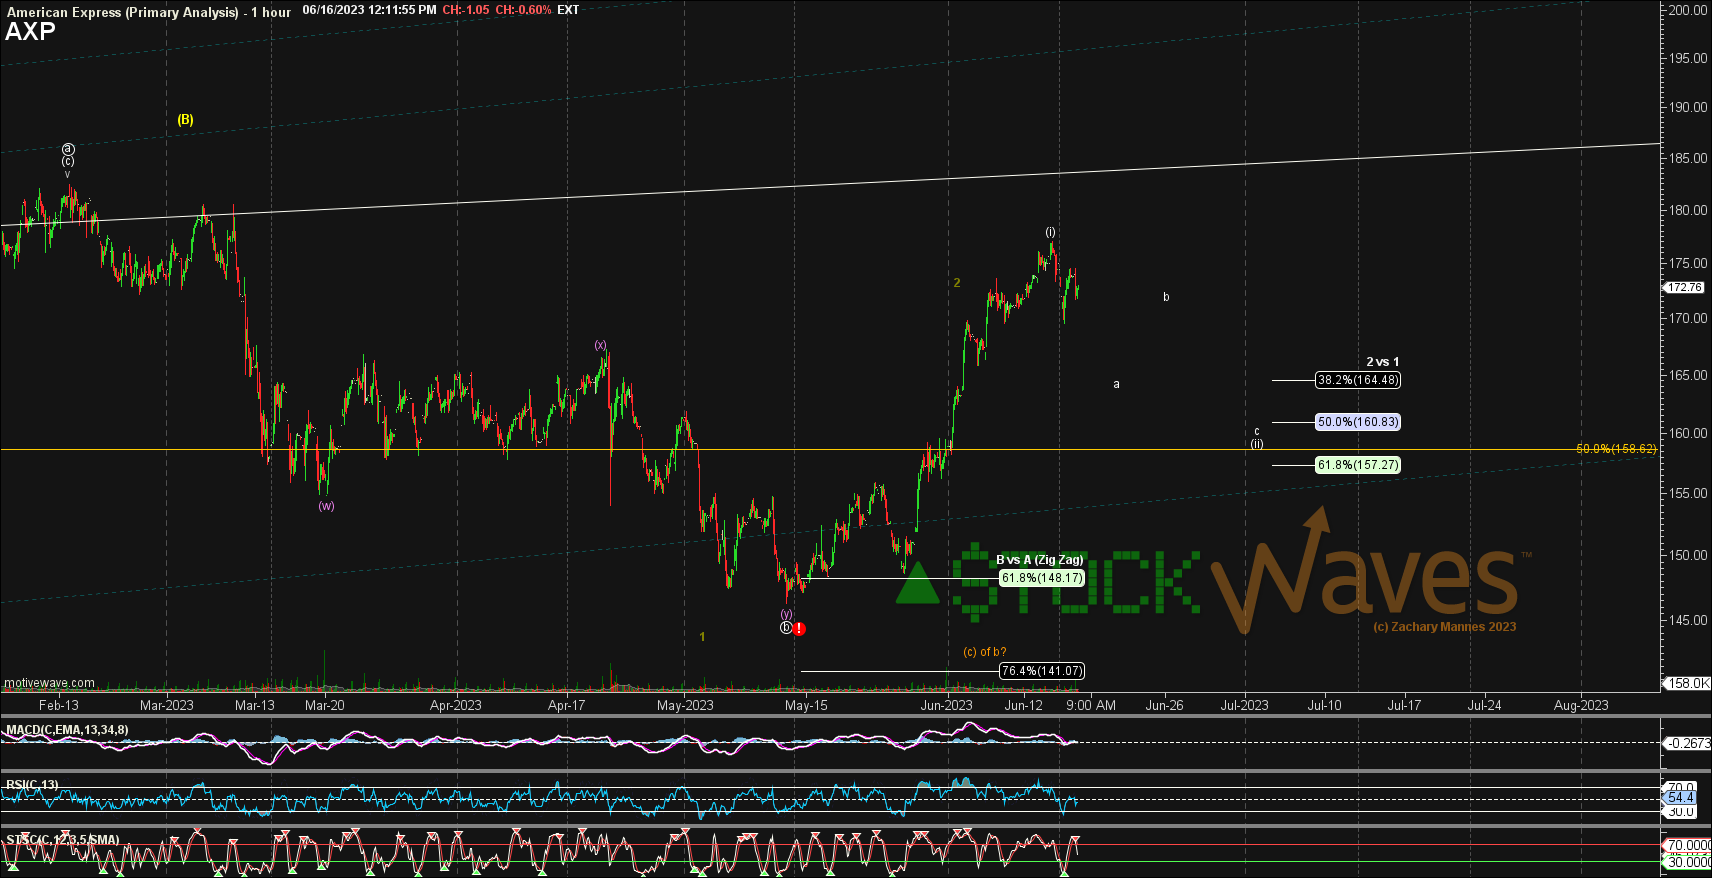Click the MACD(C,EMA,13,34,8) study label
Screen dimensions: 1712x878
[67, 730]
